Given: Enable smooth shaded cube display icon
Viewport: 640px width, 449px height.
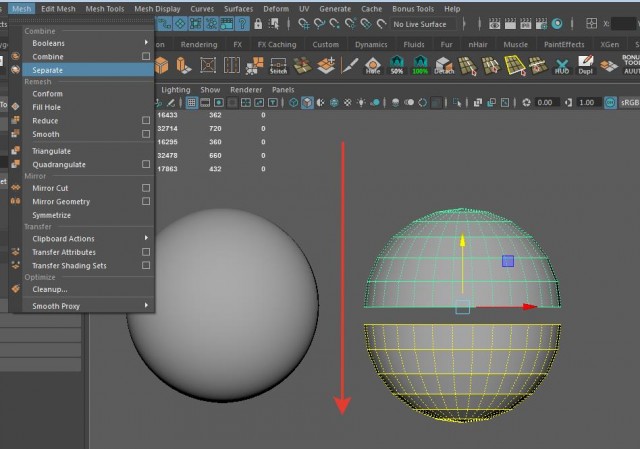Looking at the screenshot, I should [307, 102].
